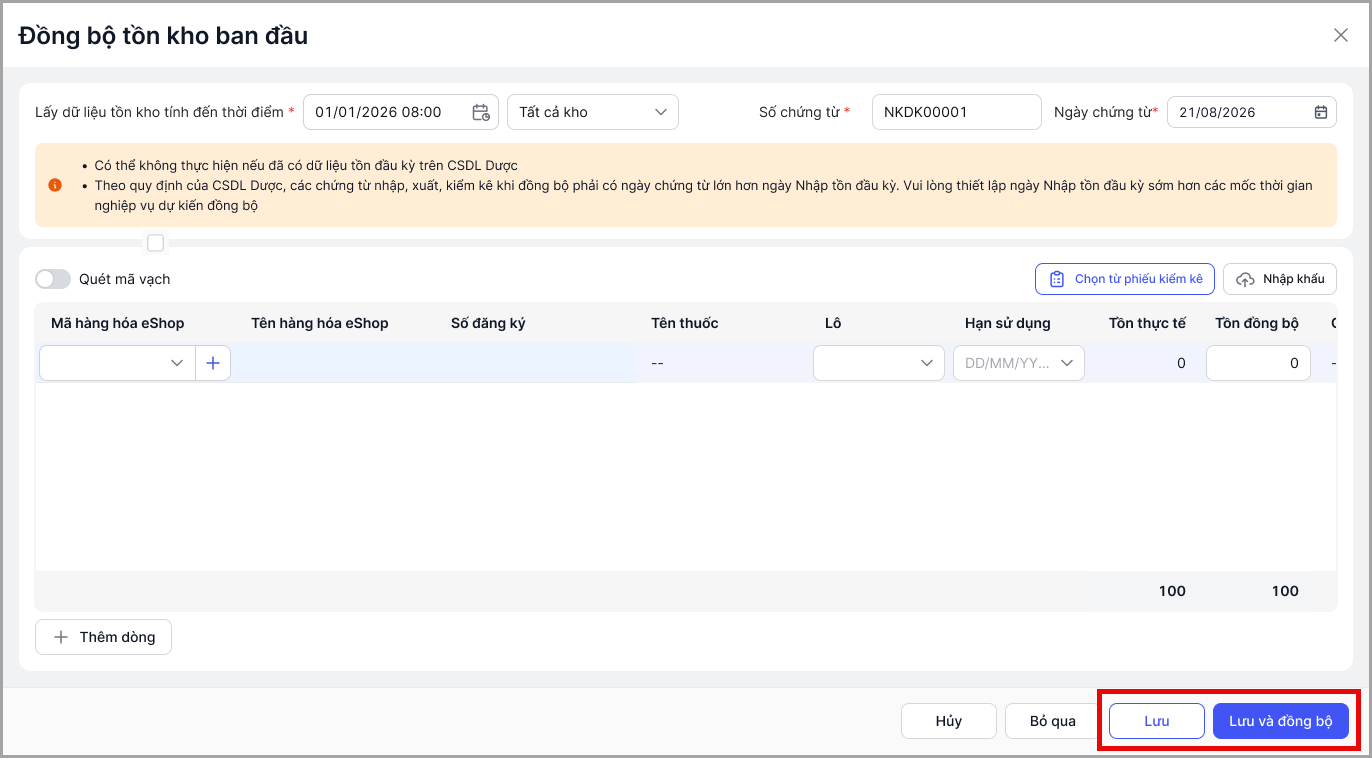Viewport: 1372px width, 758px height.
Task: Close the Đồng bộ tồn kho ban đầu dialog
Action: (1341, 35)
